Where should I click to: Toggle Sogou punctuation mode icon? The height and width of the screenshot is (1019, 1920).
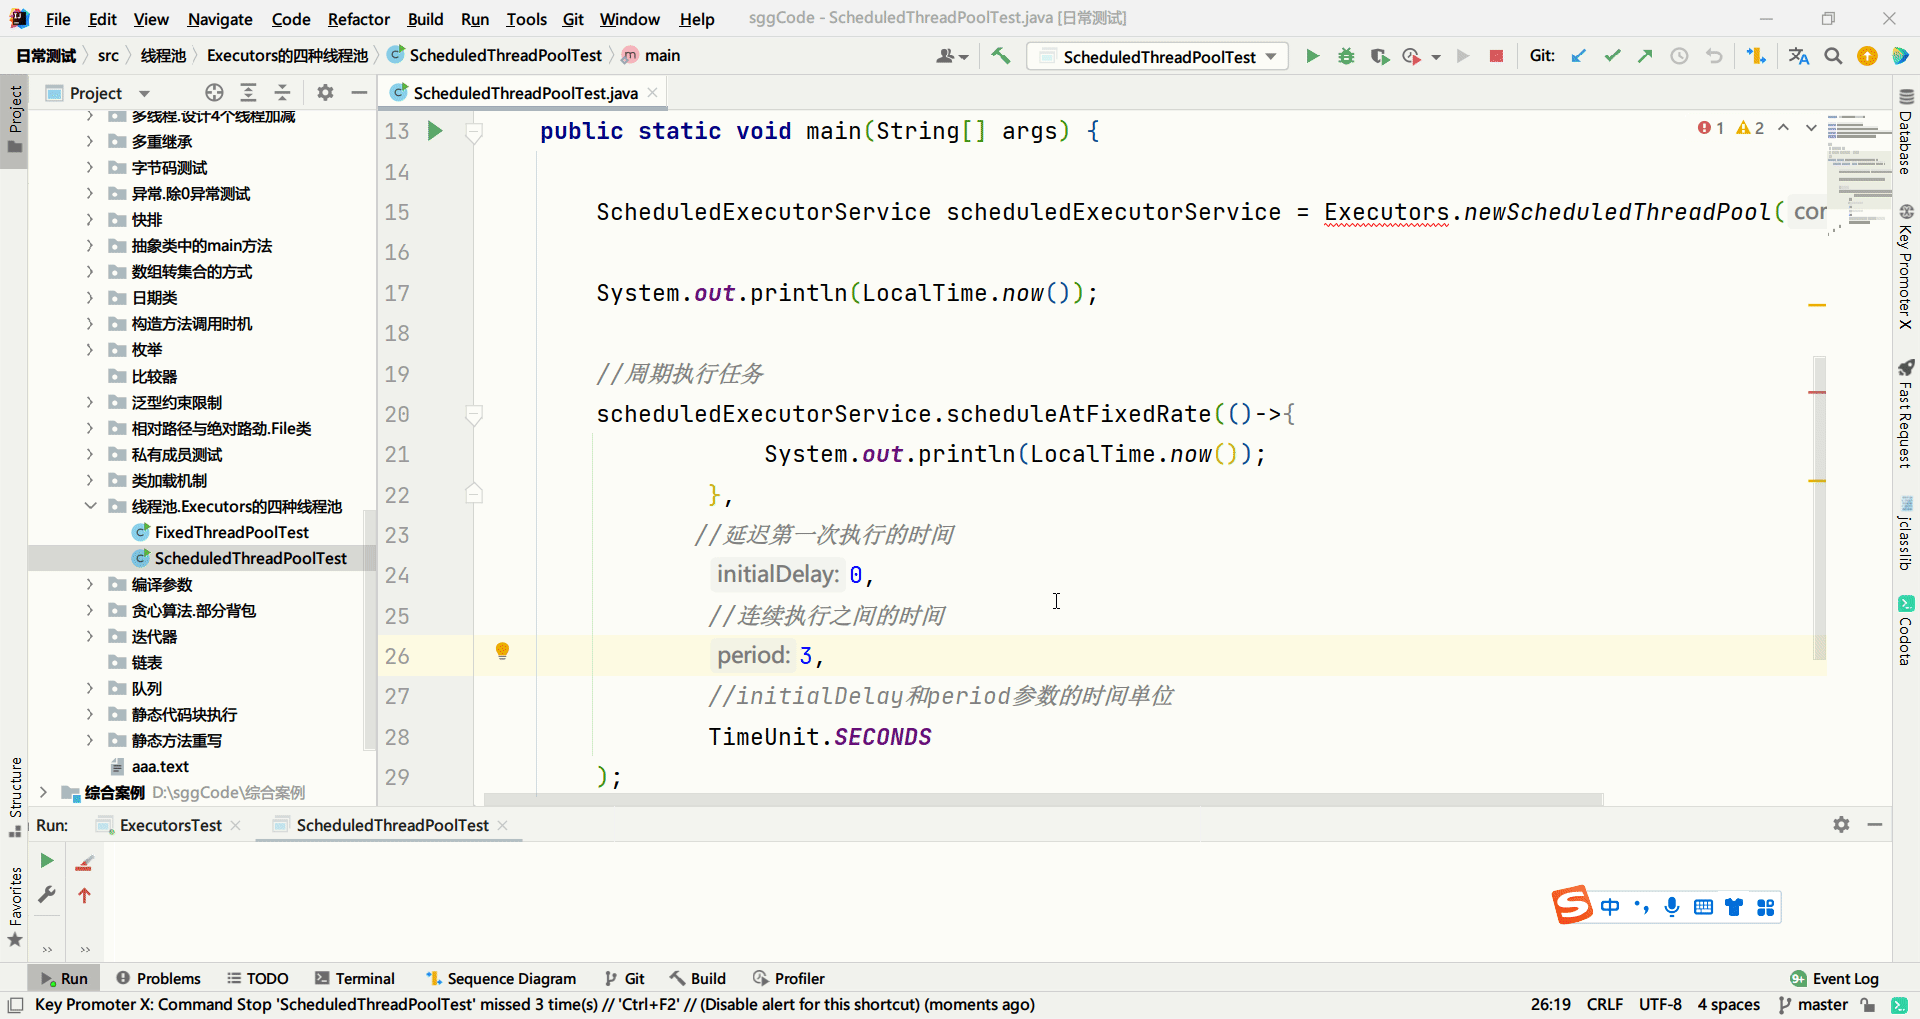pos(1641,907)
